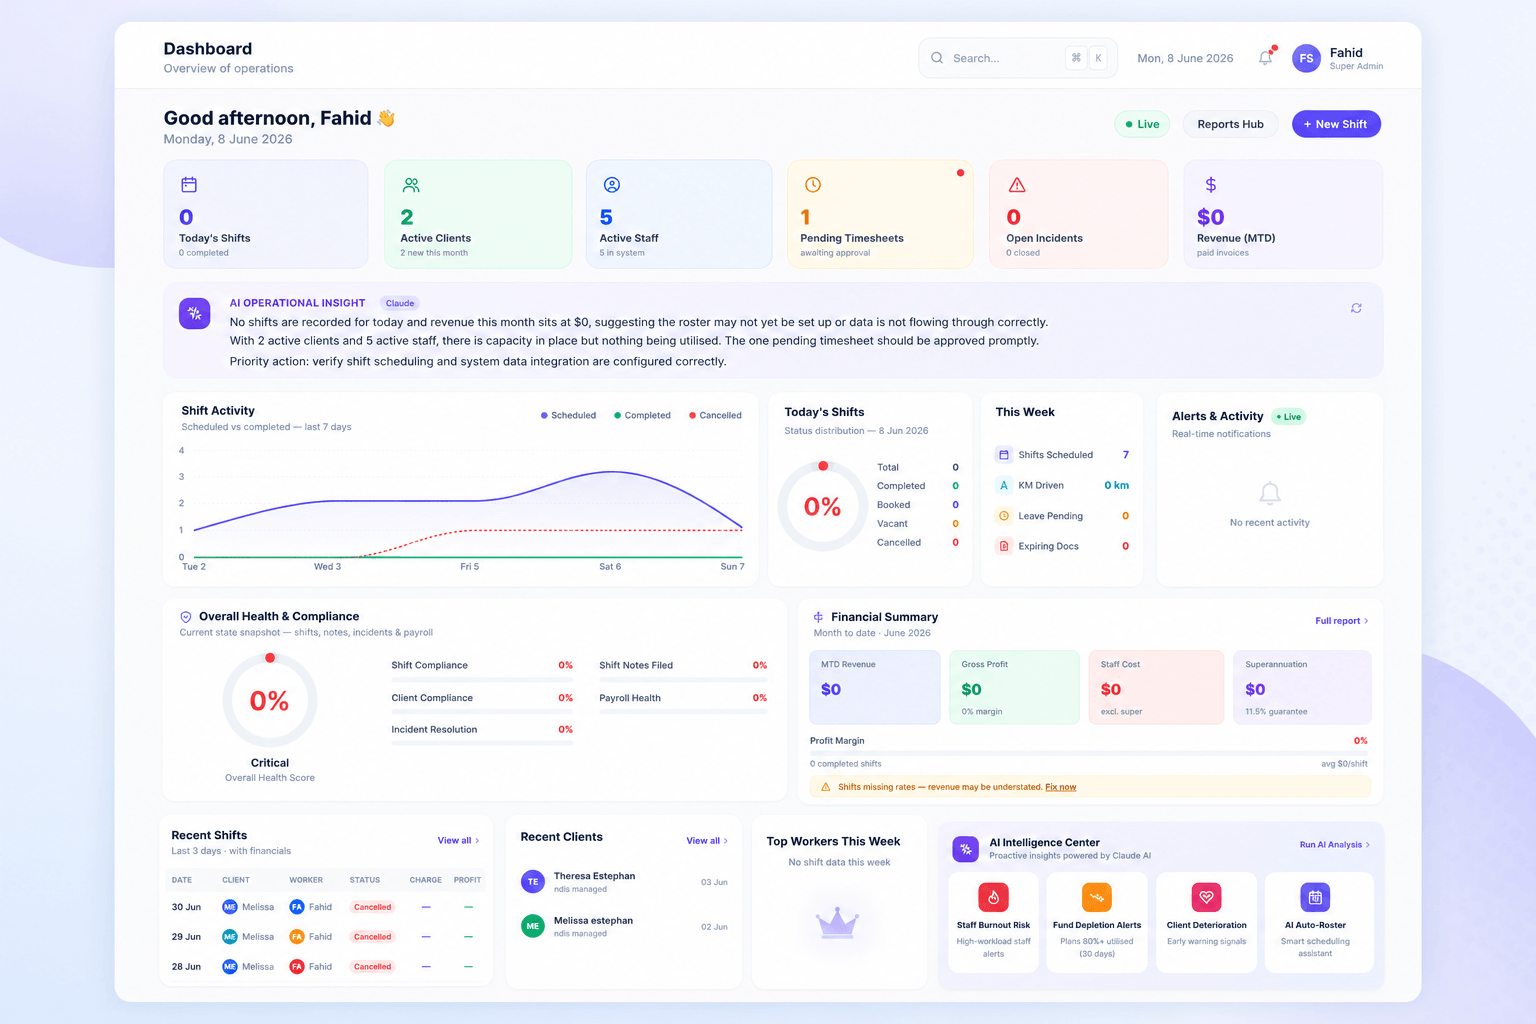Run AI Analysis

1335,845
